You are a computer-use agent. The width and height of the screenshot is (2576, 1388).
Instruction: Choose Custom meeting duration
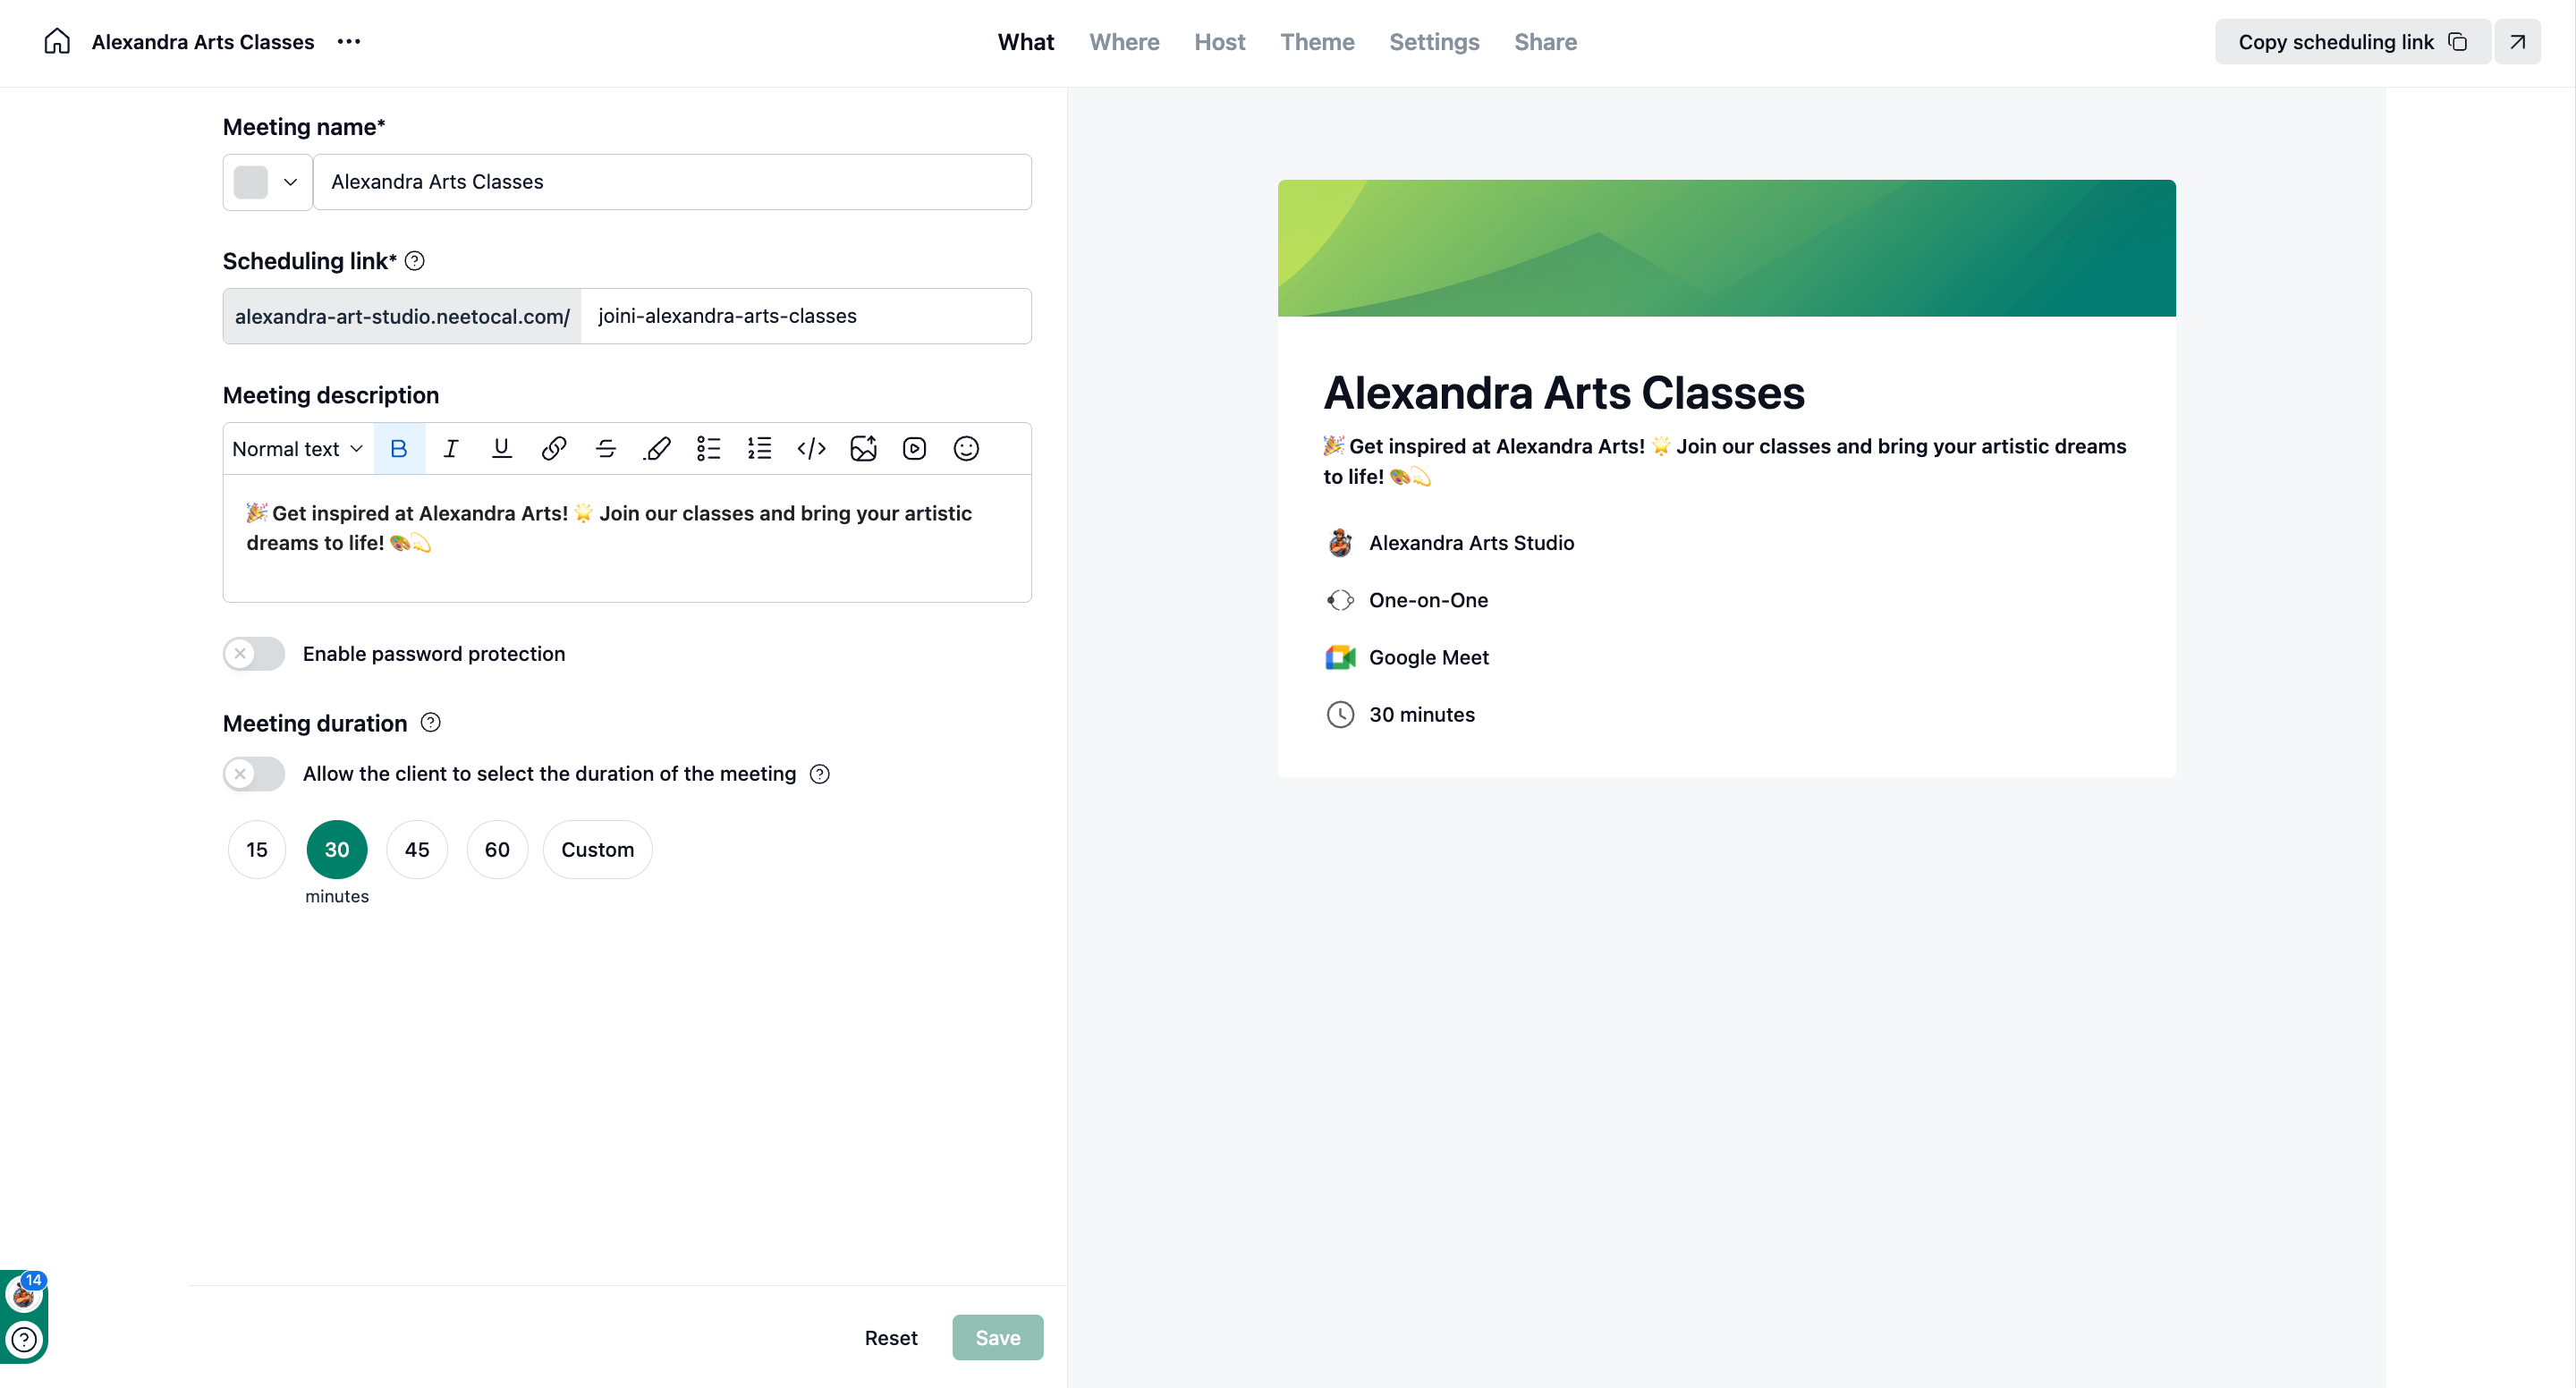(598, 850)
